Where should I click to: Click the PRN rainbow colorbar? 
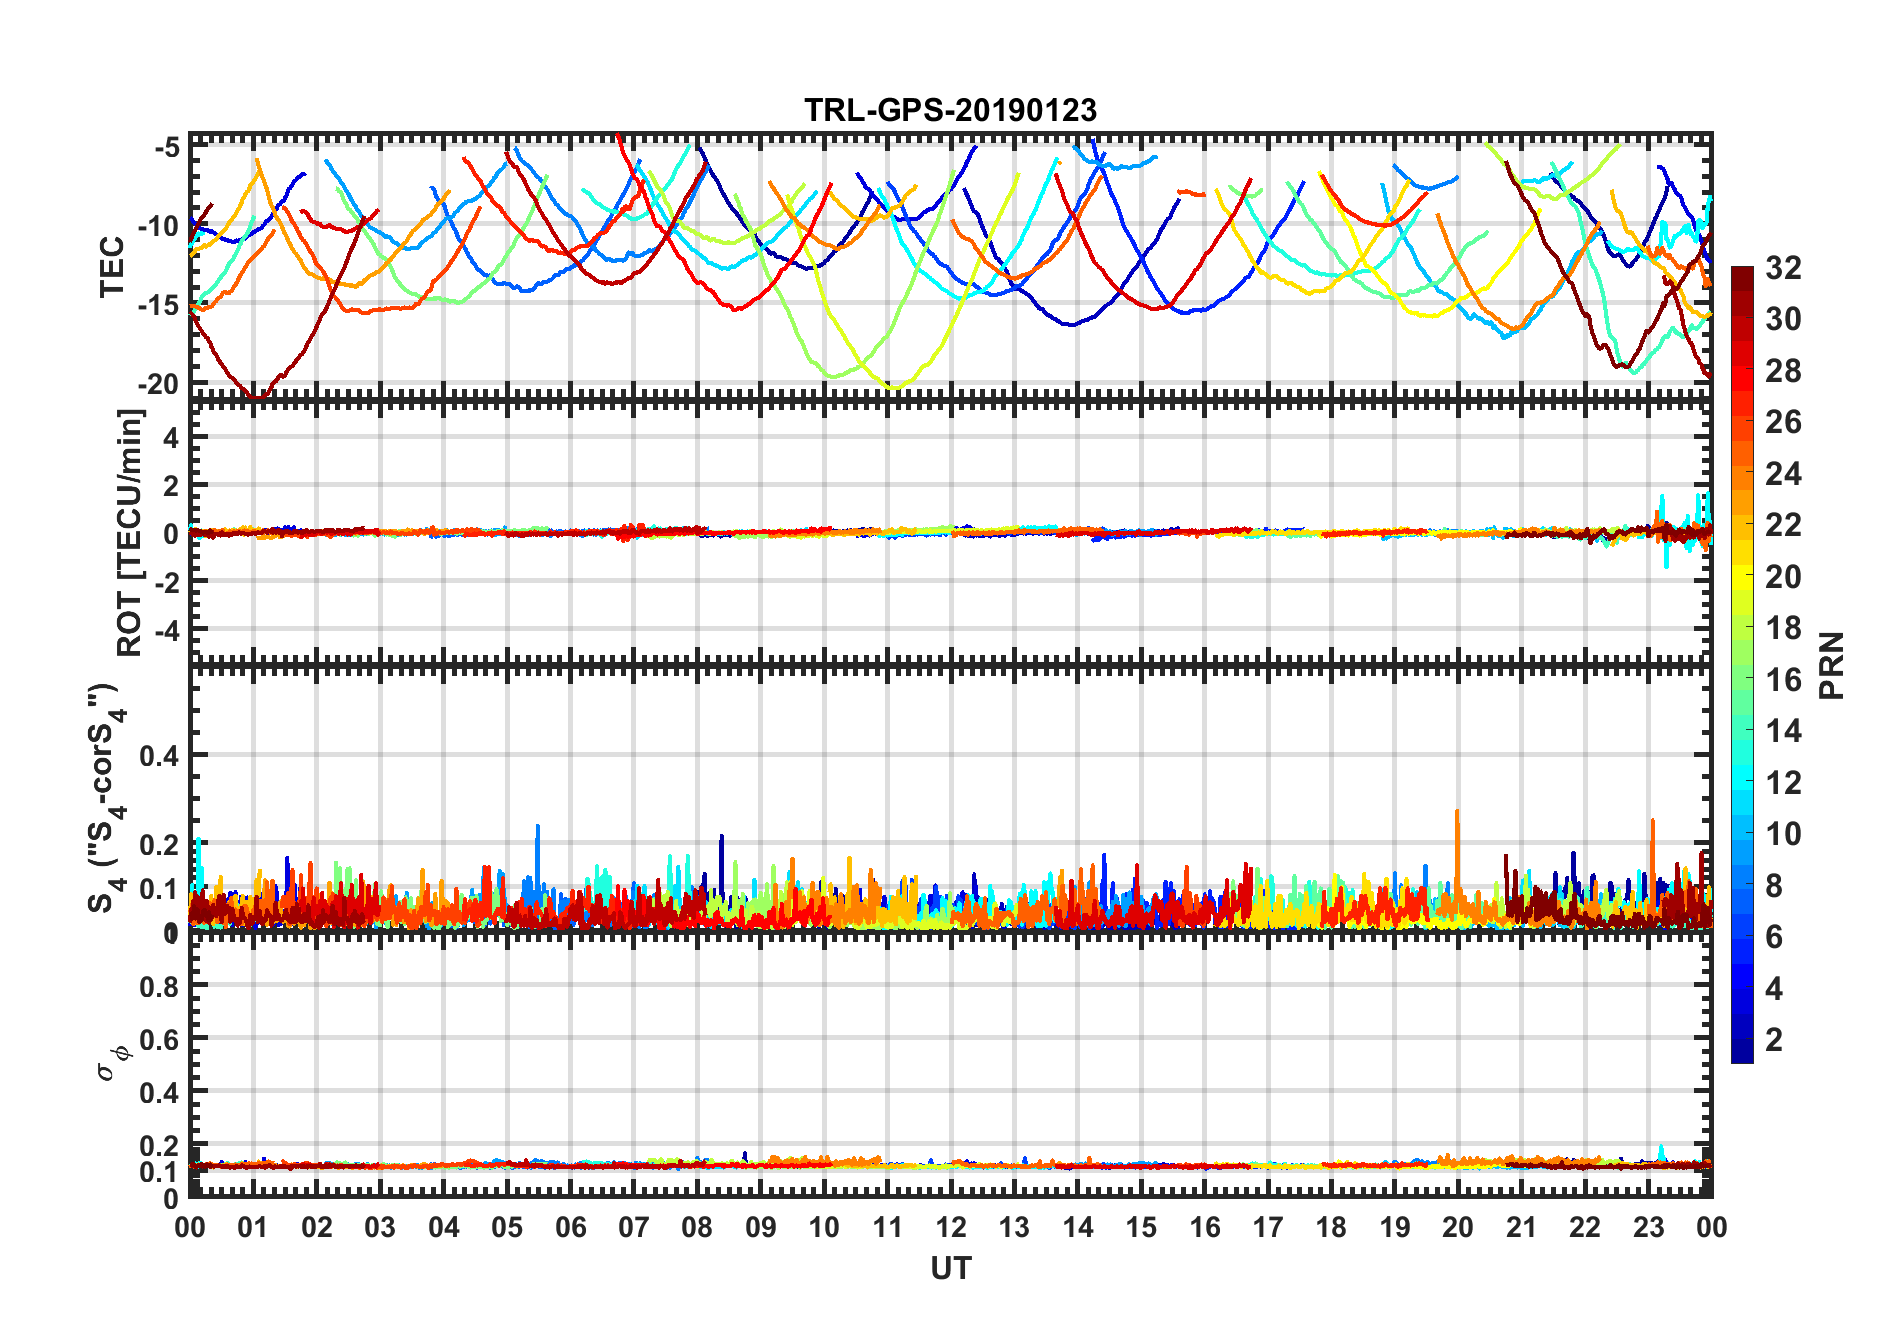1742,665
